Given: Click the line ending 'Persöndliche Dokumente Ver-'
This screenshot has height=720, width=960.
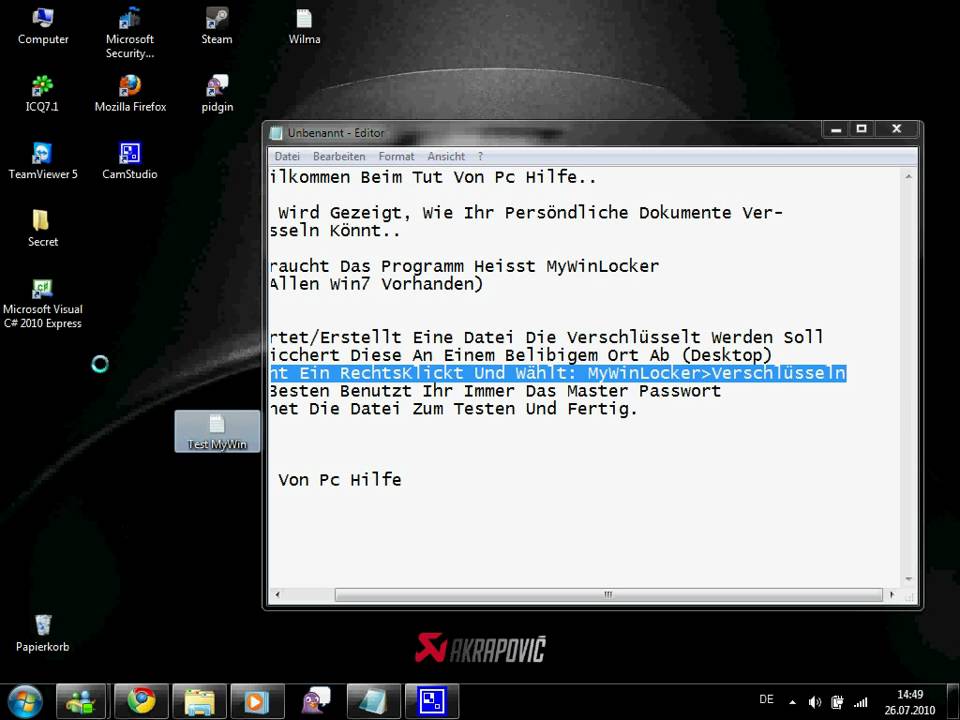Looking at the screenshot, I should (x=530, y=213).
